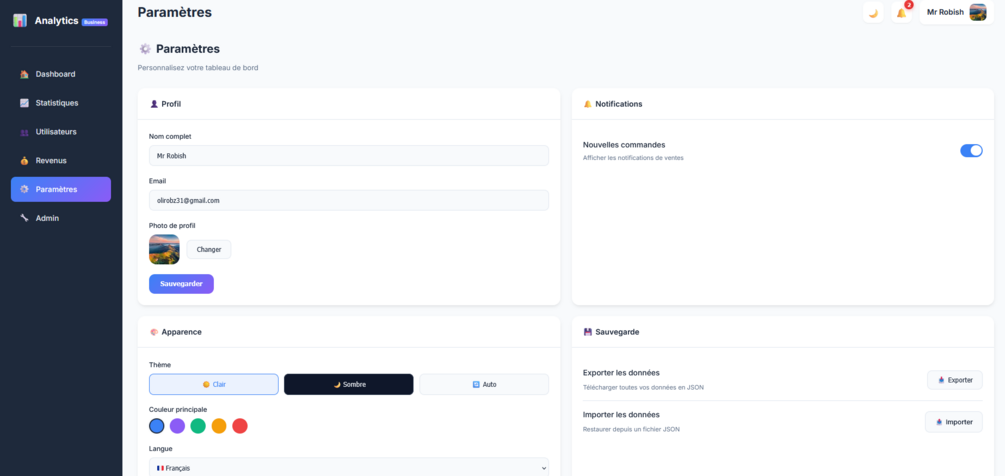Open notifications with the bell icon
The height and width of the screenshot is (476, 1005).
tap(901, 13)
